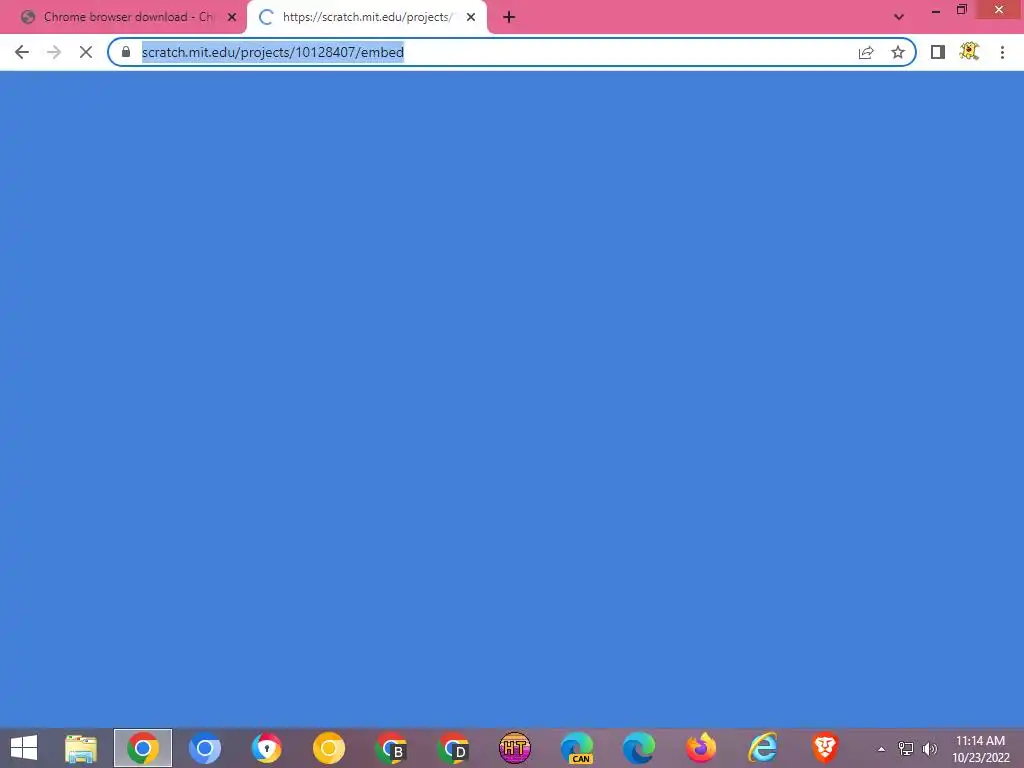Image resolution: width=1024 pixels, height=768 pixels.
Task: Open the browser profile avatar
Action: click(x=969, y=52)
